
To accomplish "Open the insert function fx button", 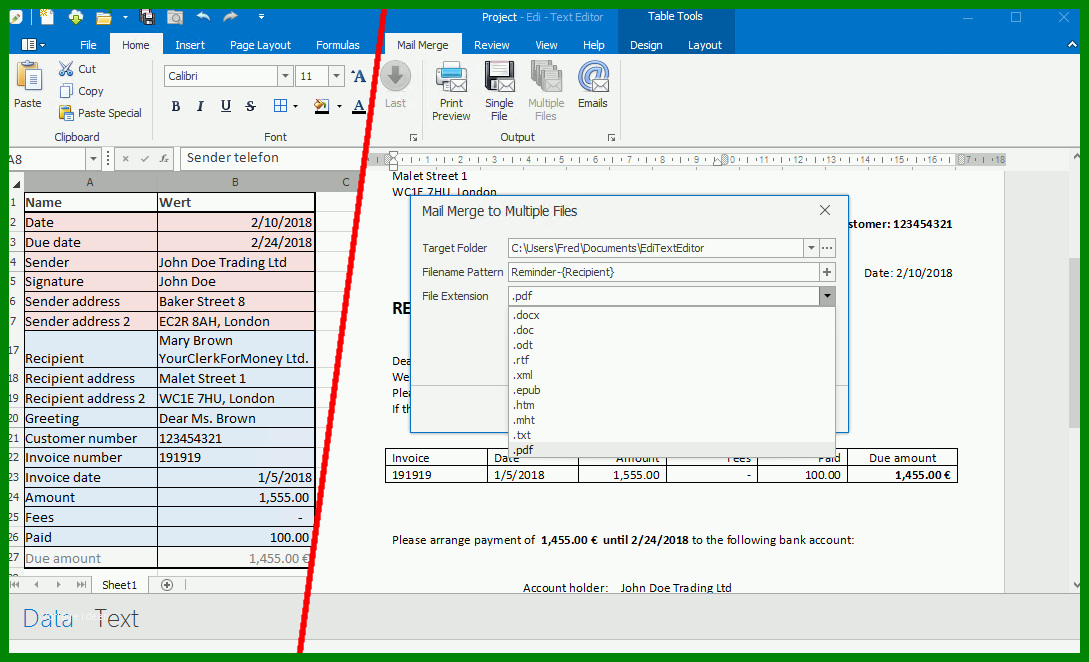I will click(x=164, y=158).
